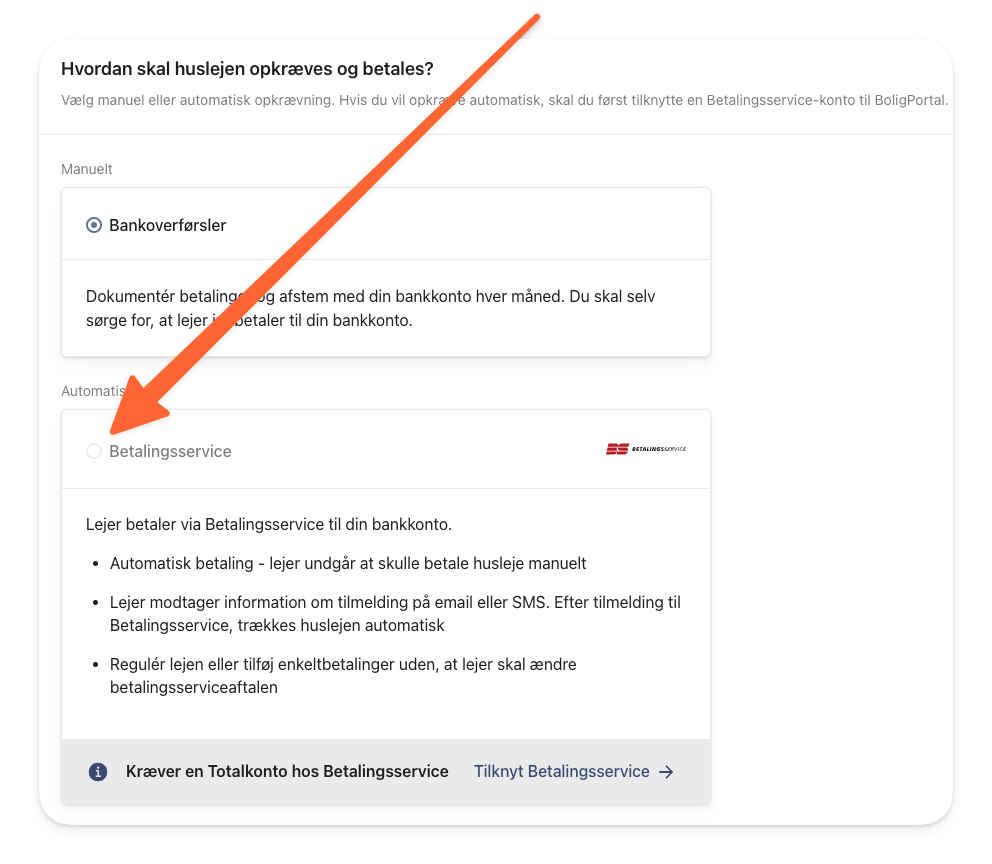This screenshot has height=864, width=992.
Task: Click the bullet Automatisk betaling – lejer undgår
Action: 348,563
